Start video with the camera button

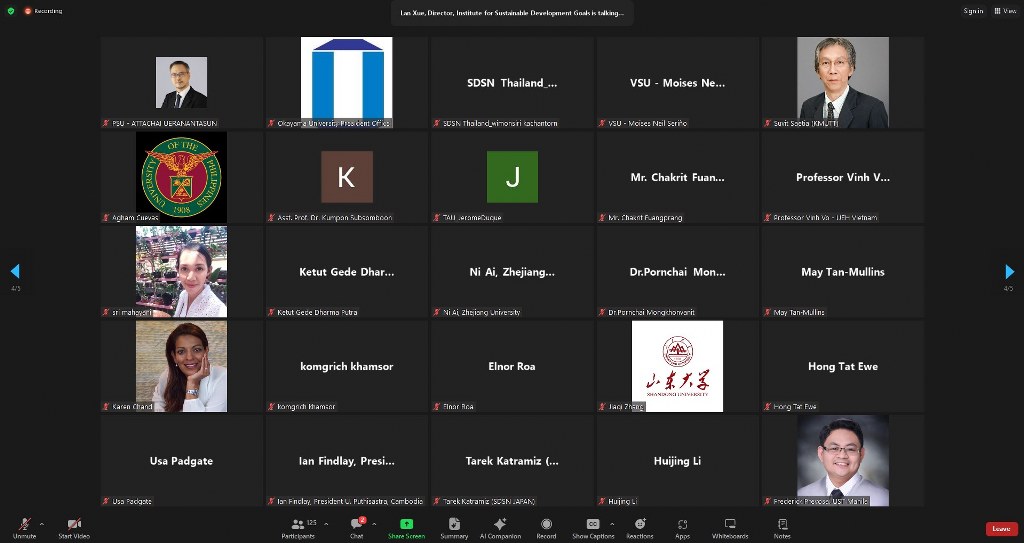[x=74, y=527]
